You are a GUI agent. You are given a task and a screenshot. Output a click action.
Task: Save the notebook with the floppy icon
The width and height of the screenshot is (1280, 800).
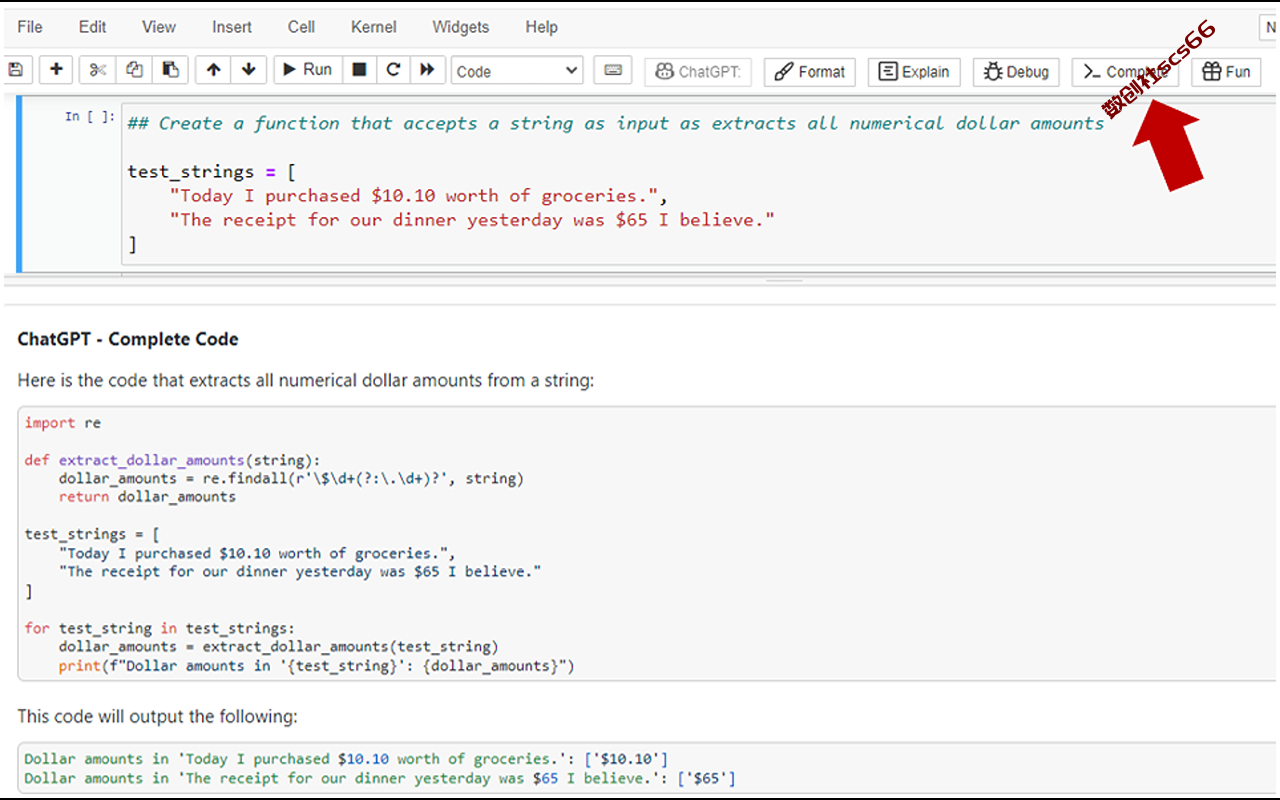[16, 70]
